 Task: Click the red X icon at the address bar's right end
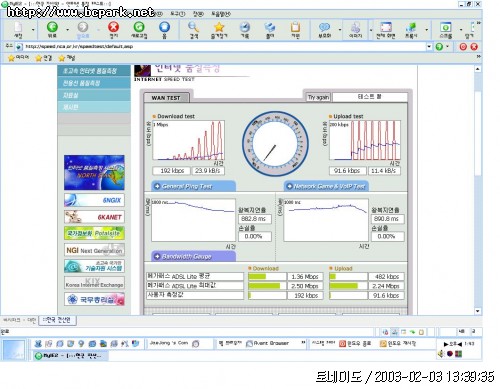pos(474,47)
